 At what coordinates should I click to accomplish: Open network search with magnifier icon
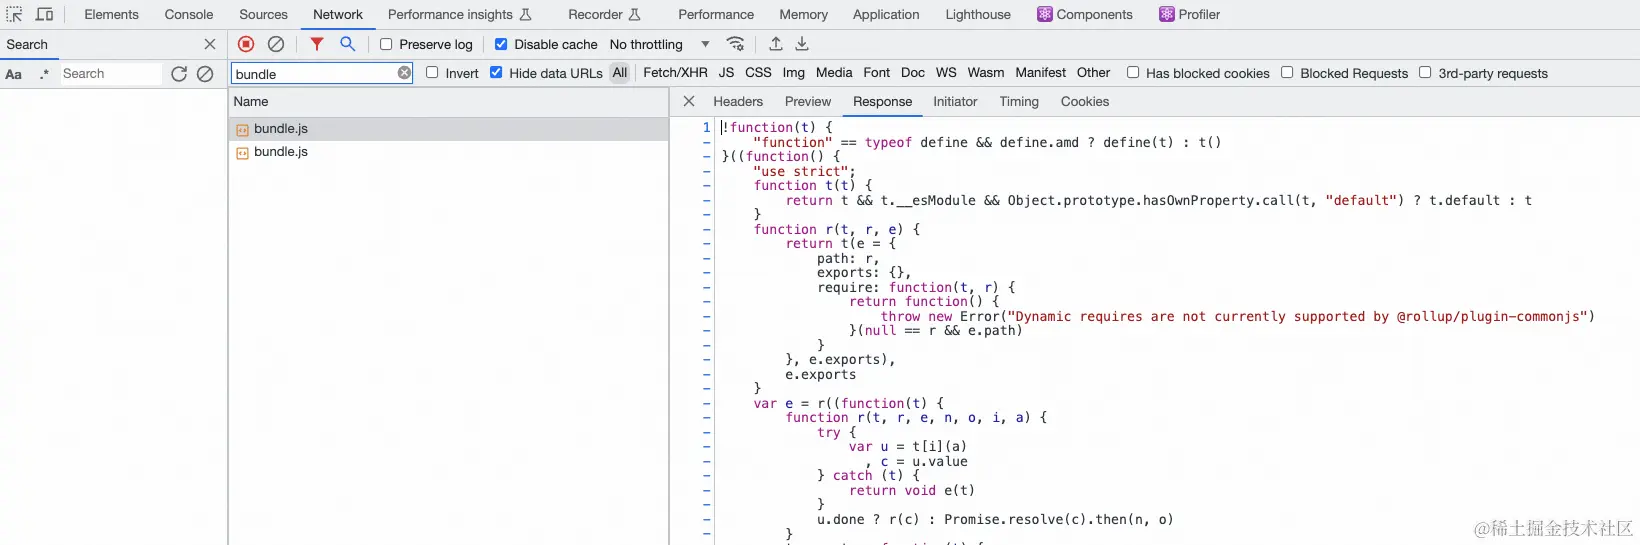pyautogui.click(x=348, y=44)
